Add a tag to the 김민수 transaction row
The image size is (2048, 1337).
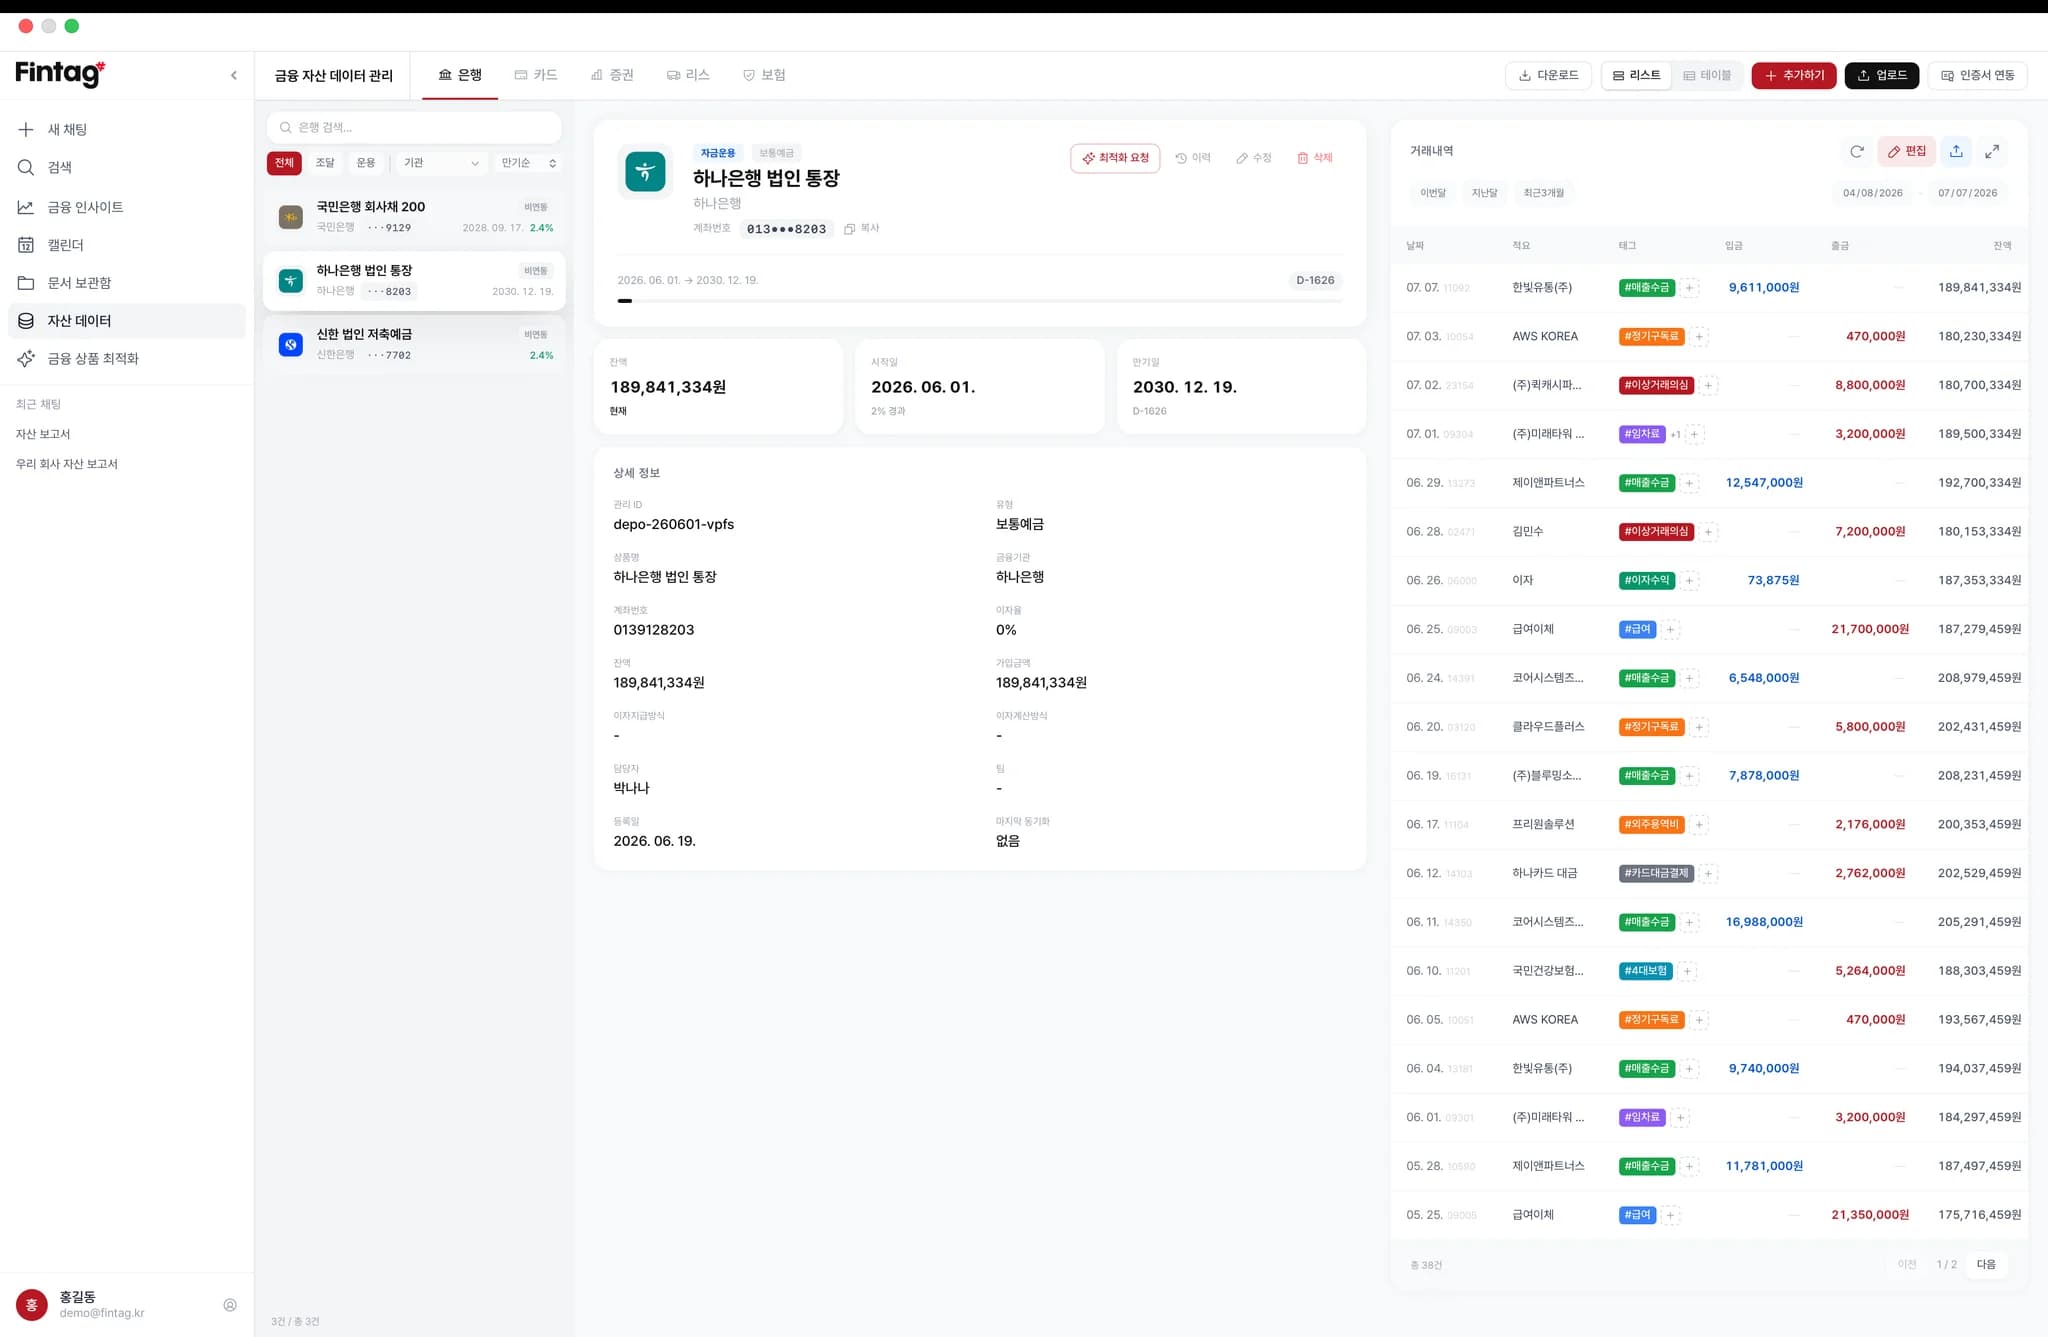point(1708,532)
